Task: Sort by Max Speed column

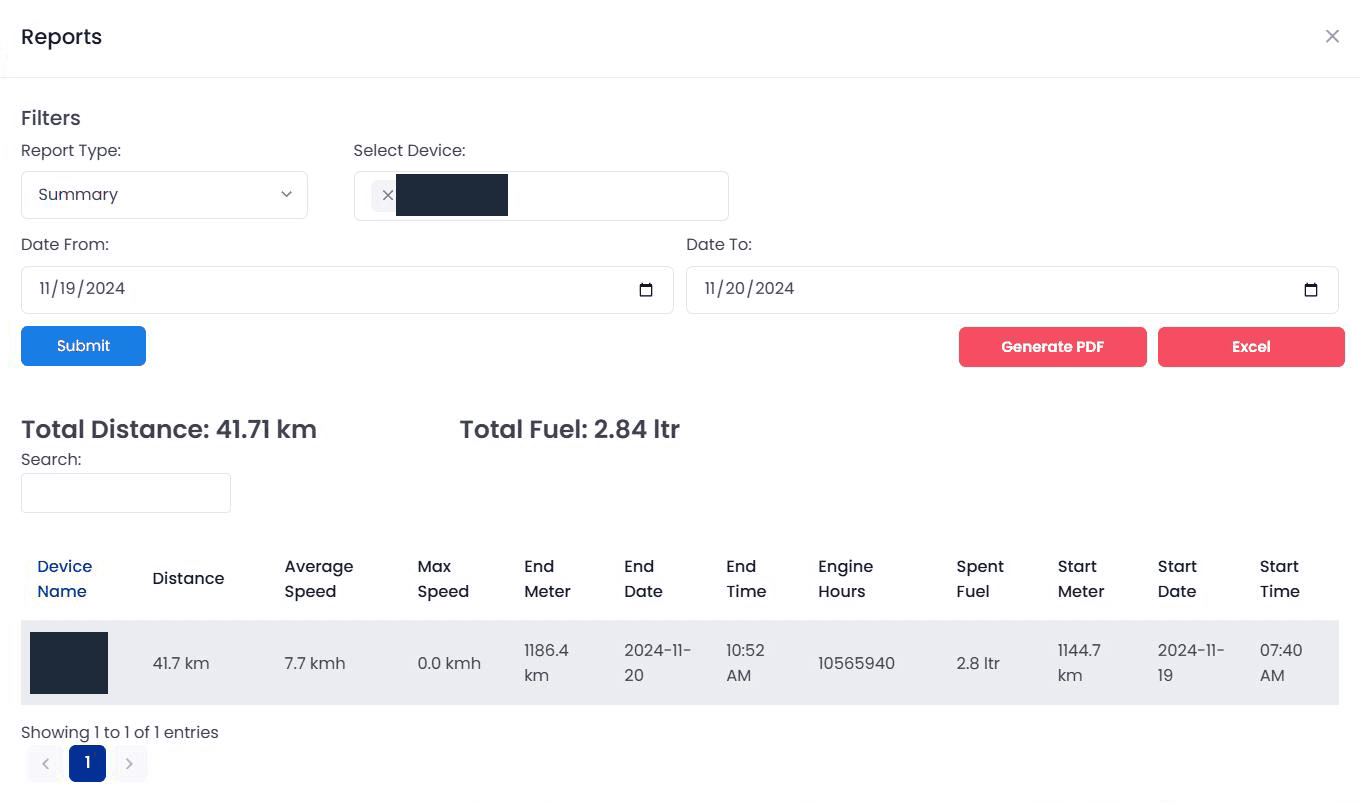Action: coord(443,579)
